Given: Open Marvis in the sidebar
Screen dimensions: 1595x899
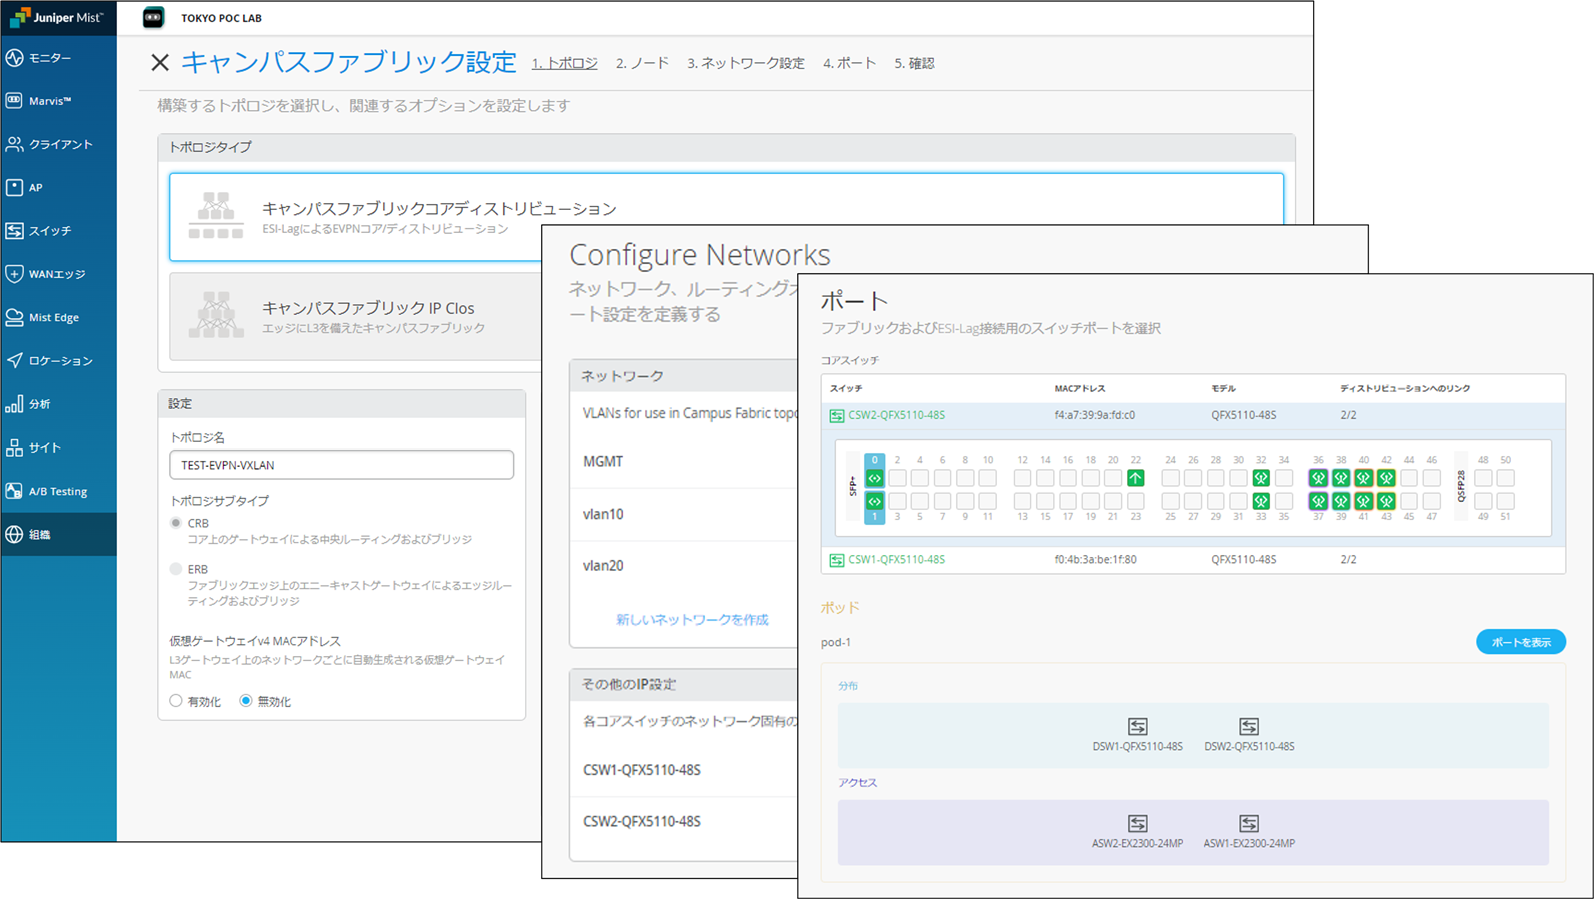Looking at the screenshot, I should (50, 101).
